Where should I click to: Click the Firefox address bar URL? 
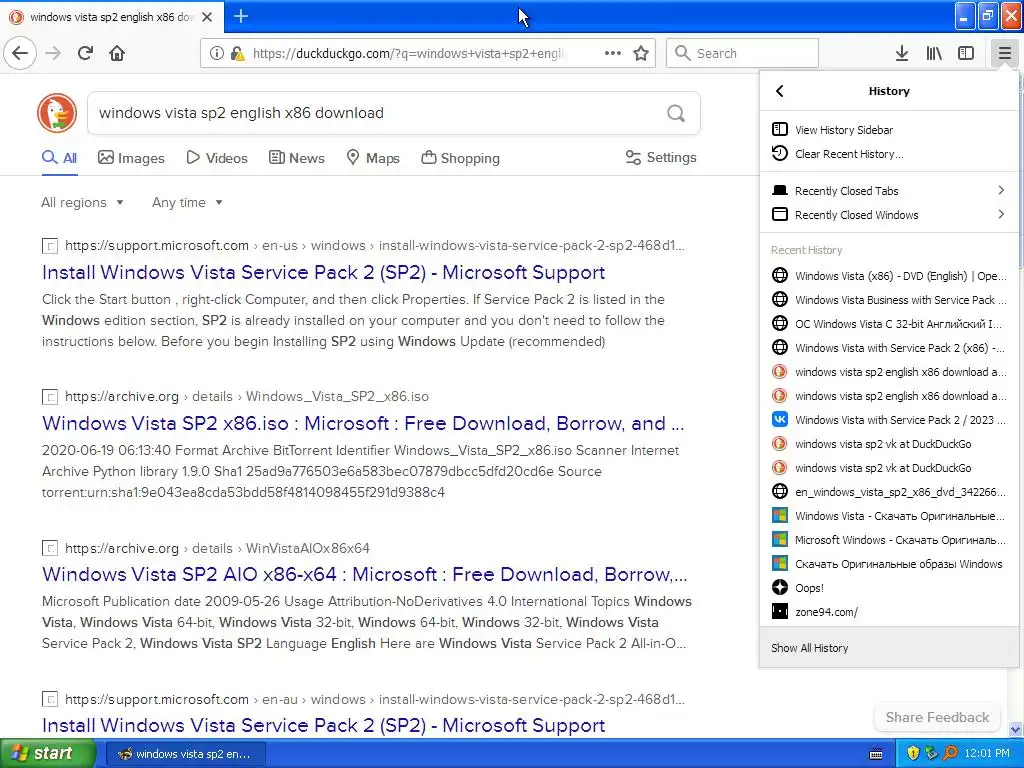(408, 54)
